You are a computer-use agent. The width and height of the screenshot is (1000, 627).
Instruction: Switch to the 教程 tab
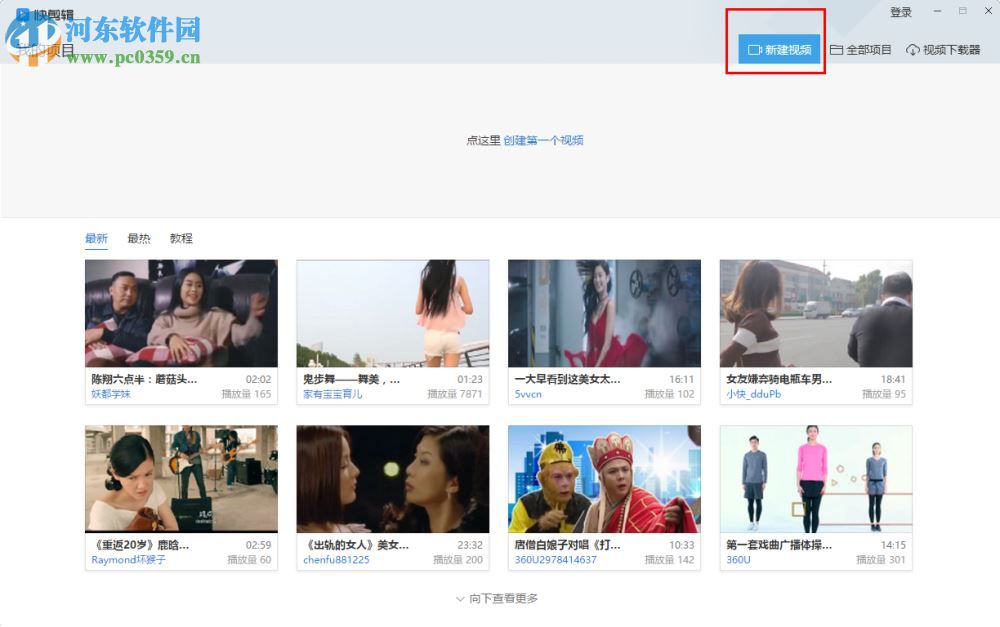[x=181, y=239]
